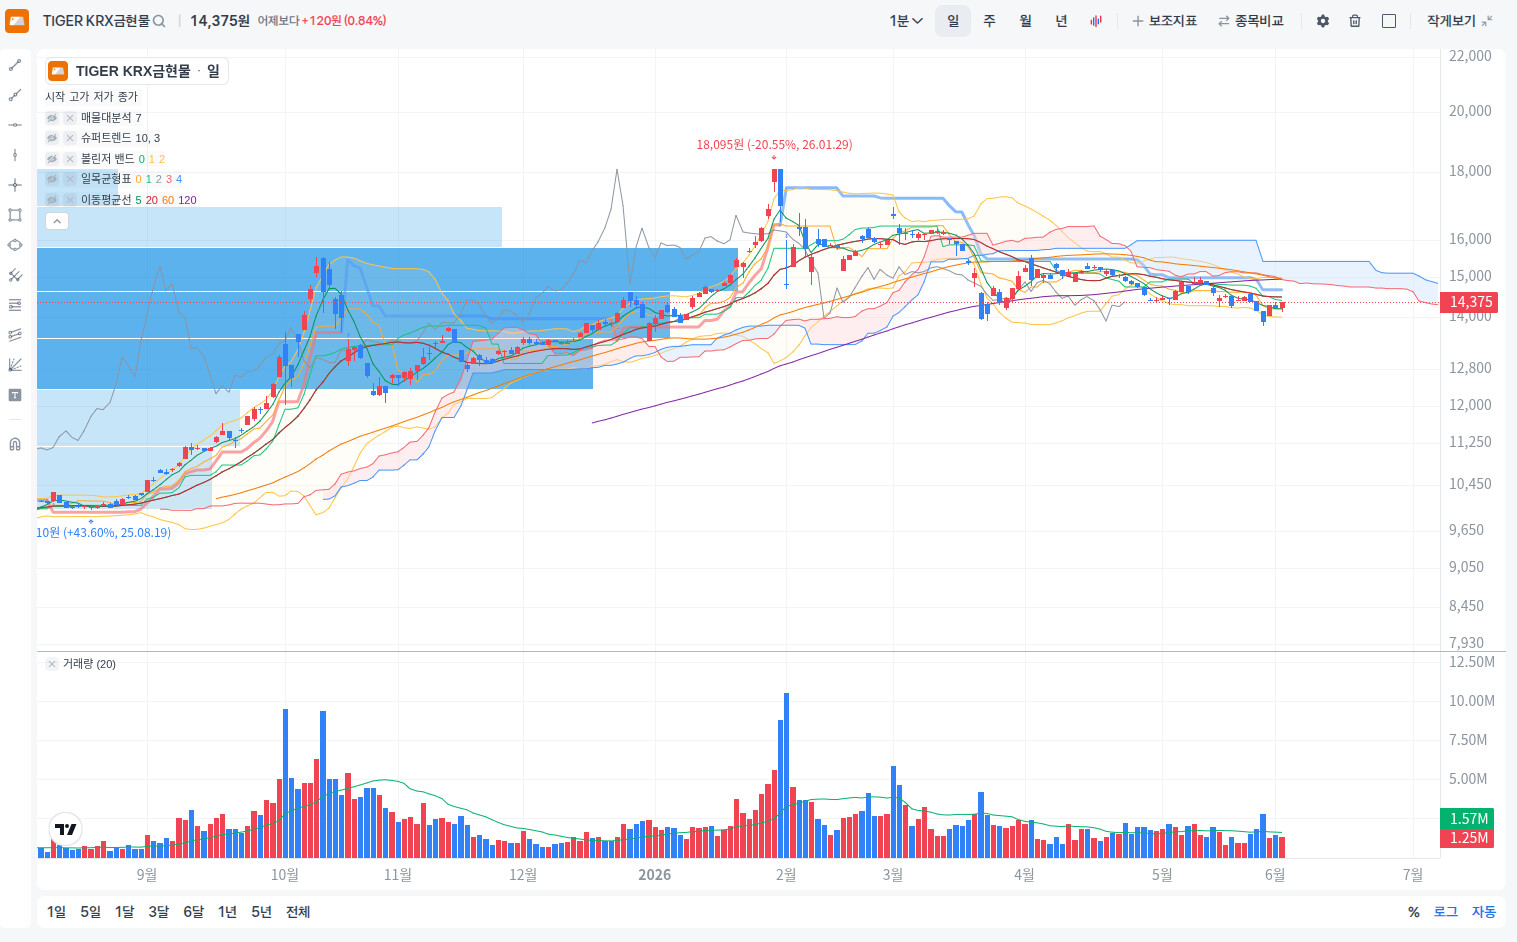Toggle visibility of 슈퍼트렌드 indicator
Viewport: 1517px width, 942px height.
tap(52, 138)
